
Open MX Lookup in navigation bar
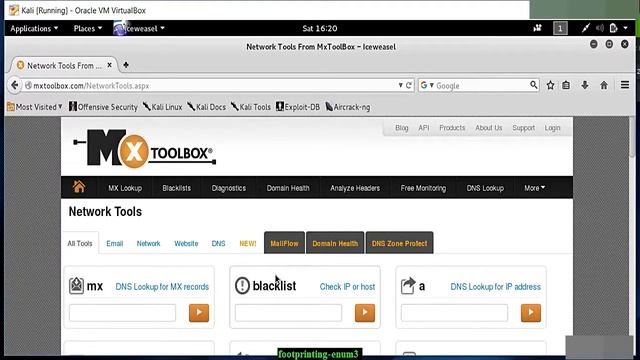[125, 188]
